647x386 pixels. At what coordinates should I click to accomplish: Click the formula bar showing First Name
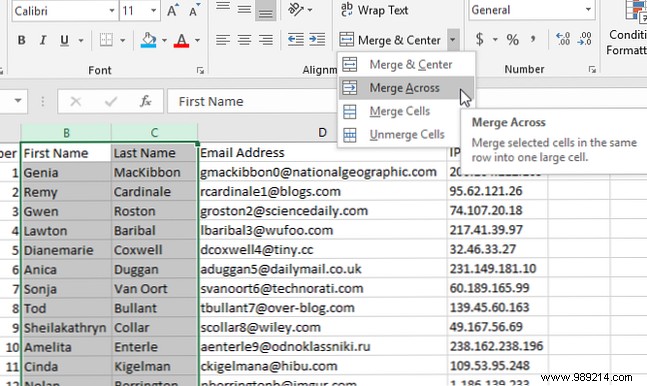[252, 101]
